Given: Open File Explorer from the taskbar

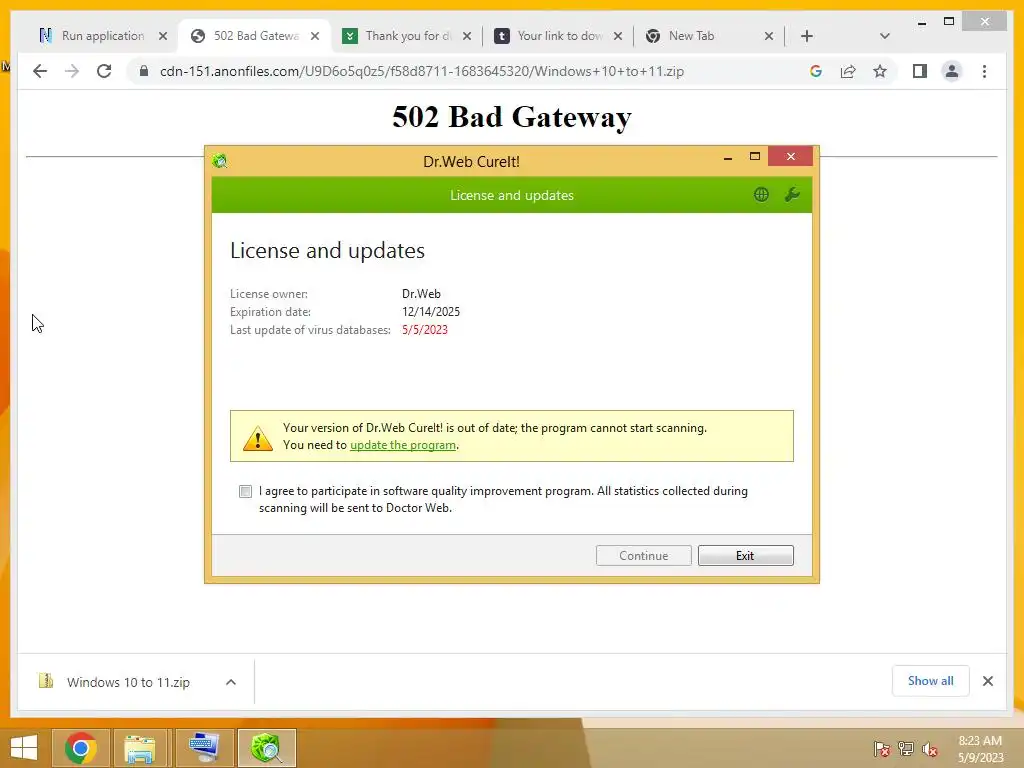Looking at the screenshot, I should click(x=140, y=748).
